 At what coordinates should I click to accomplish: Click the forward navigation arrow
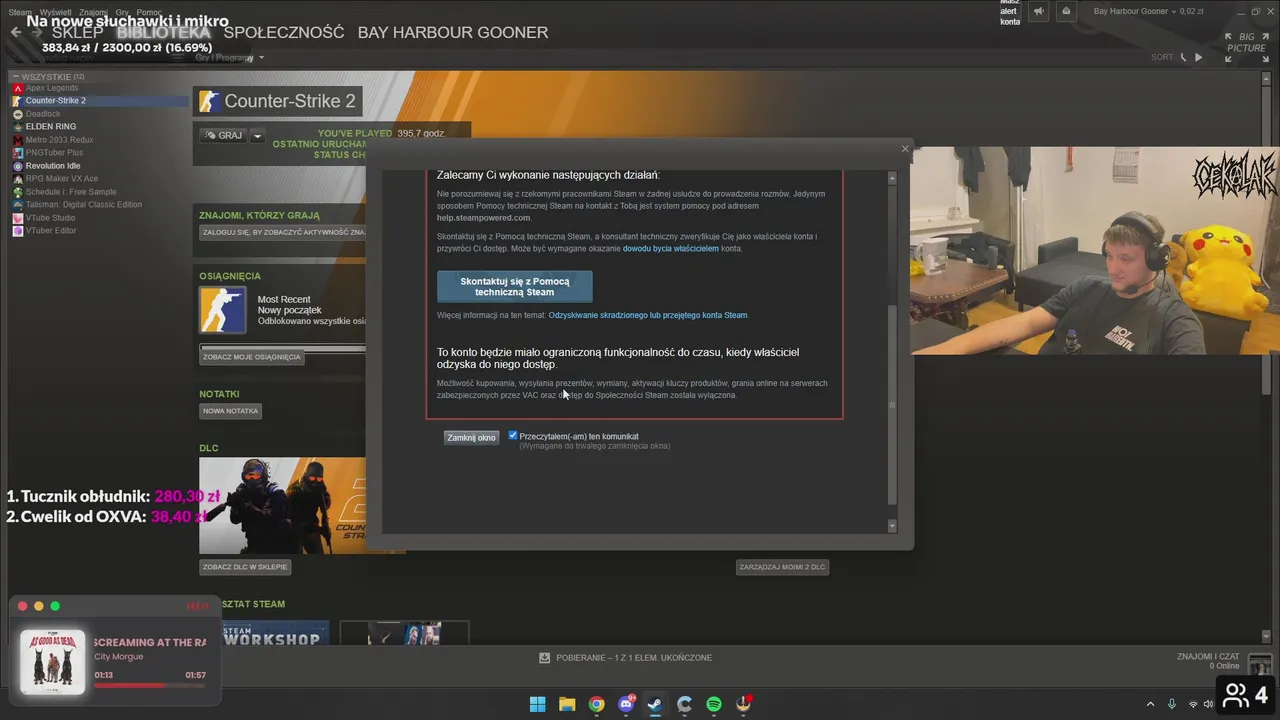click(37, 32)
